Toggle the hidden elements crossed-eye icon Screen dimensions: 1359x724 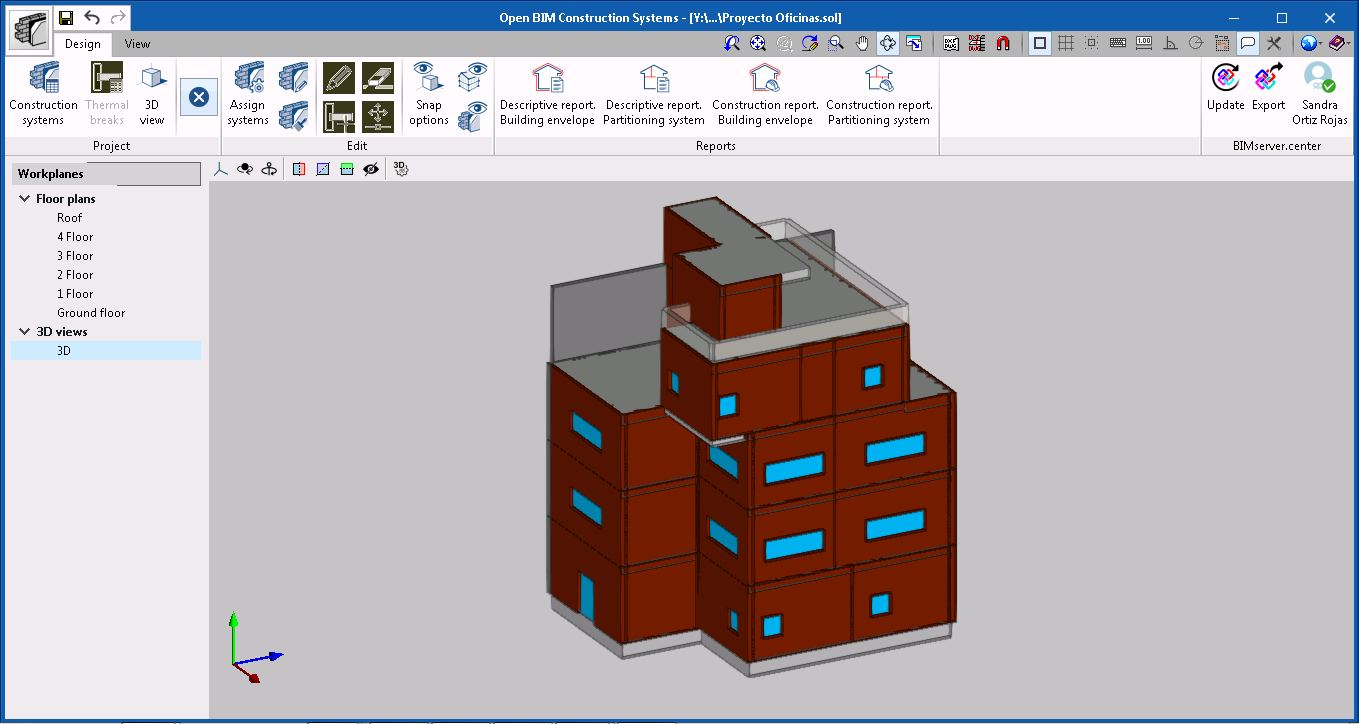[371, 168]
